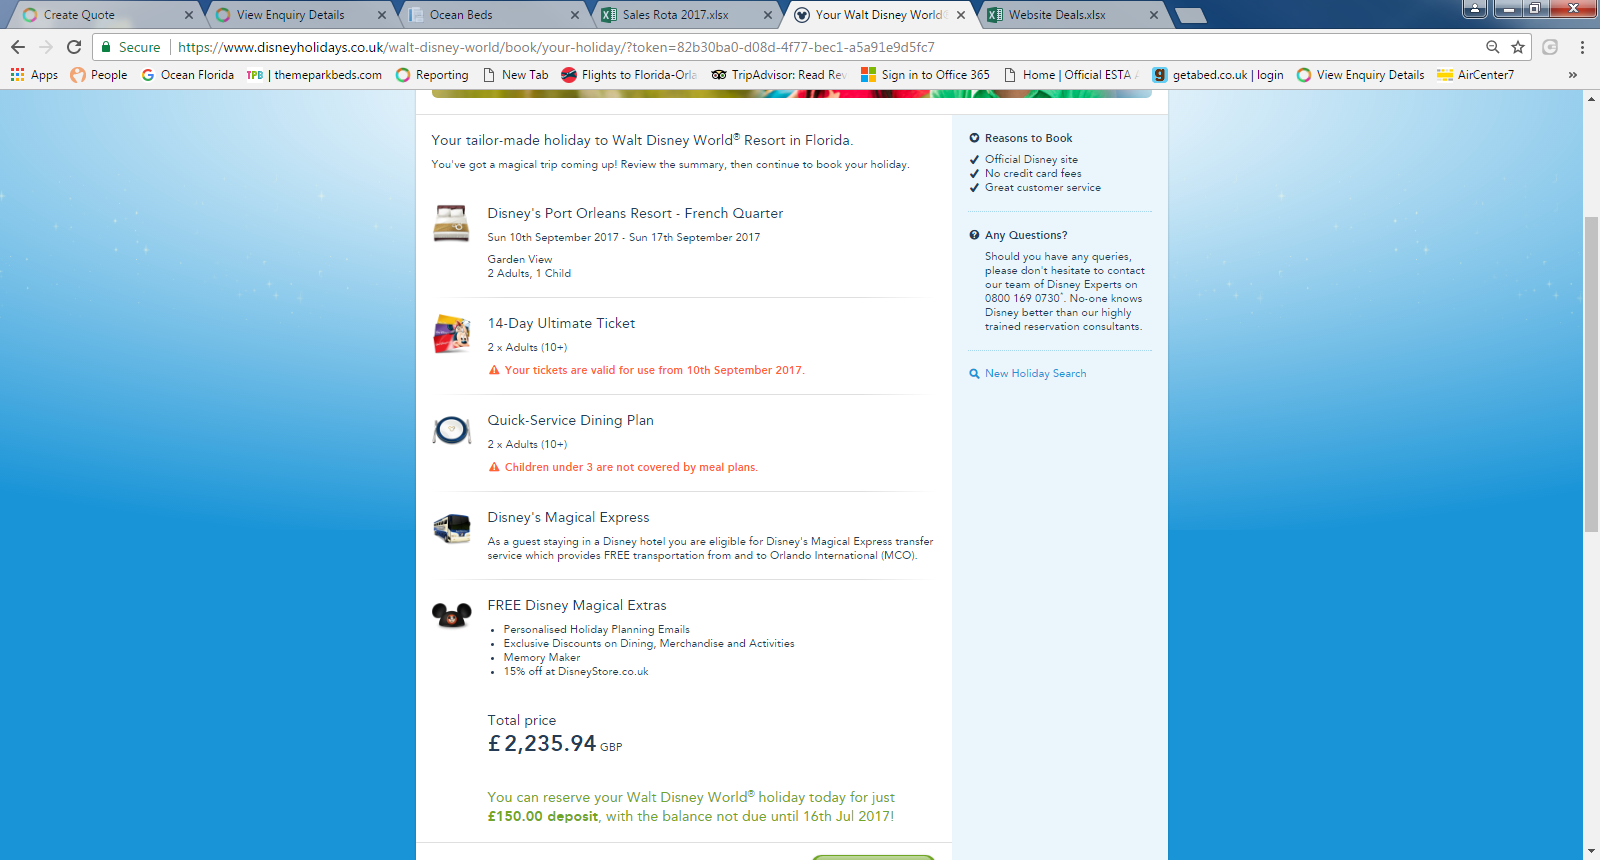
Task: Bookmark this page with the star icon
Action: [1518, 47]
